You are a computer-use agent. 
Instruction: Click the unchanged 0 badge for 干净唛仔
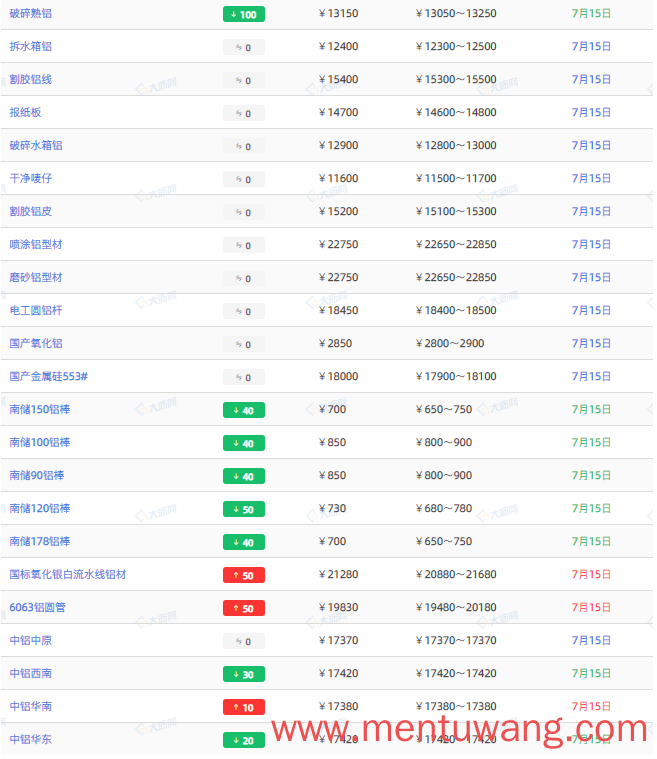point(244,179)
